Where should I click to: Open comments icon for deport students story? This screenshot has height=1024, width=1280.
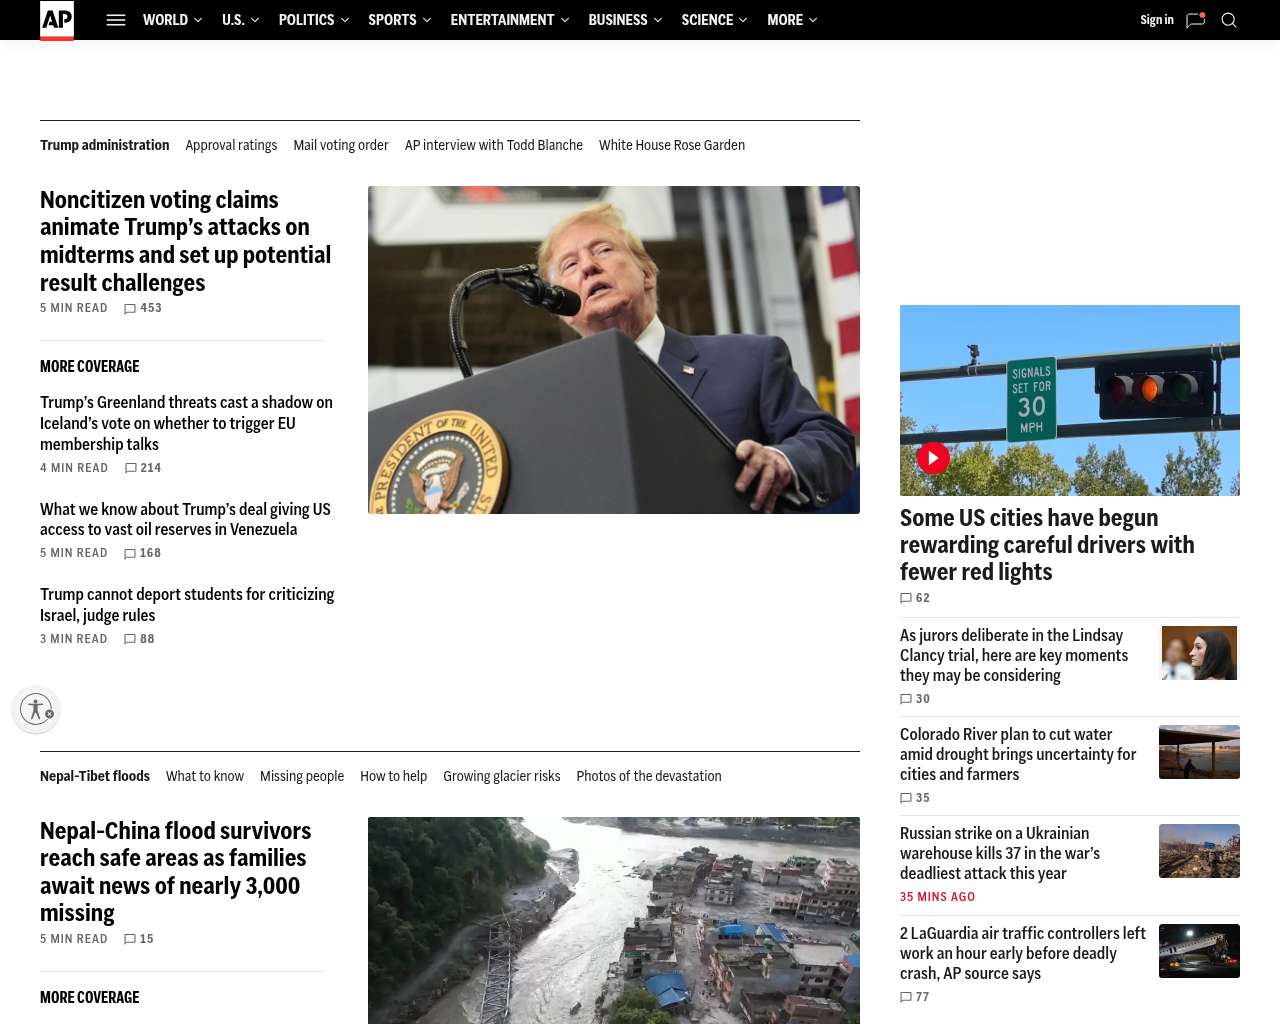click(x=130, y=640)
